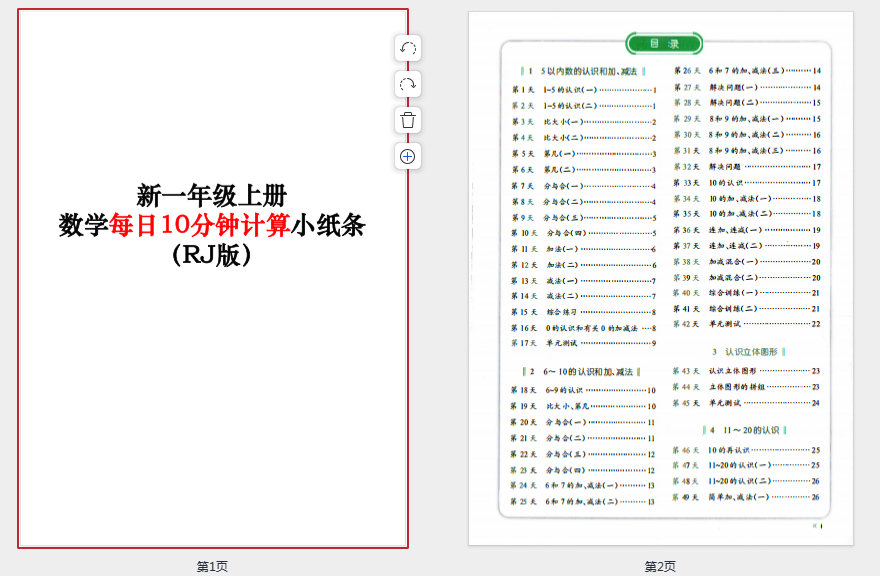Click the green 目录 header on page 2

[664, 44]
